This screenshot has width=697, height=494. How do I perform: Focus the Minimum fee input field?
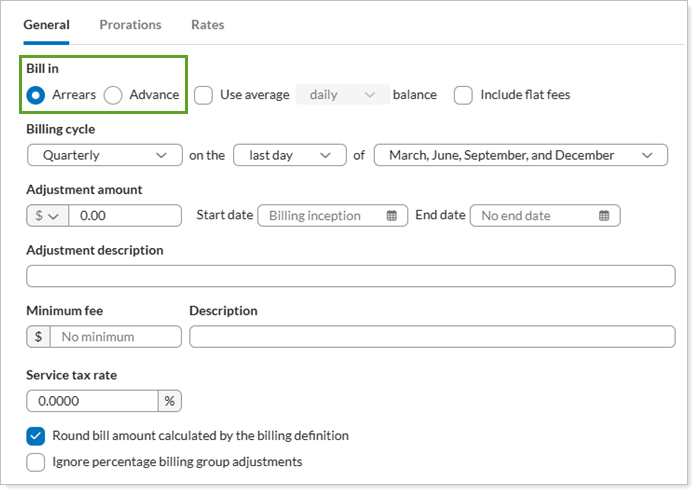click(x=115, y=337)
